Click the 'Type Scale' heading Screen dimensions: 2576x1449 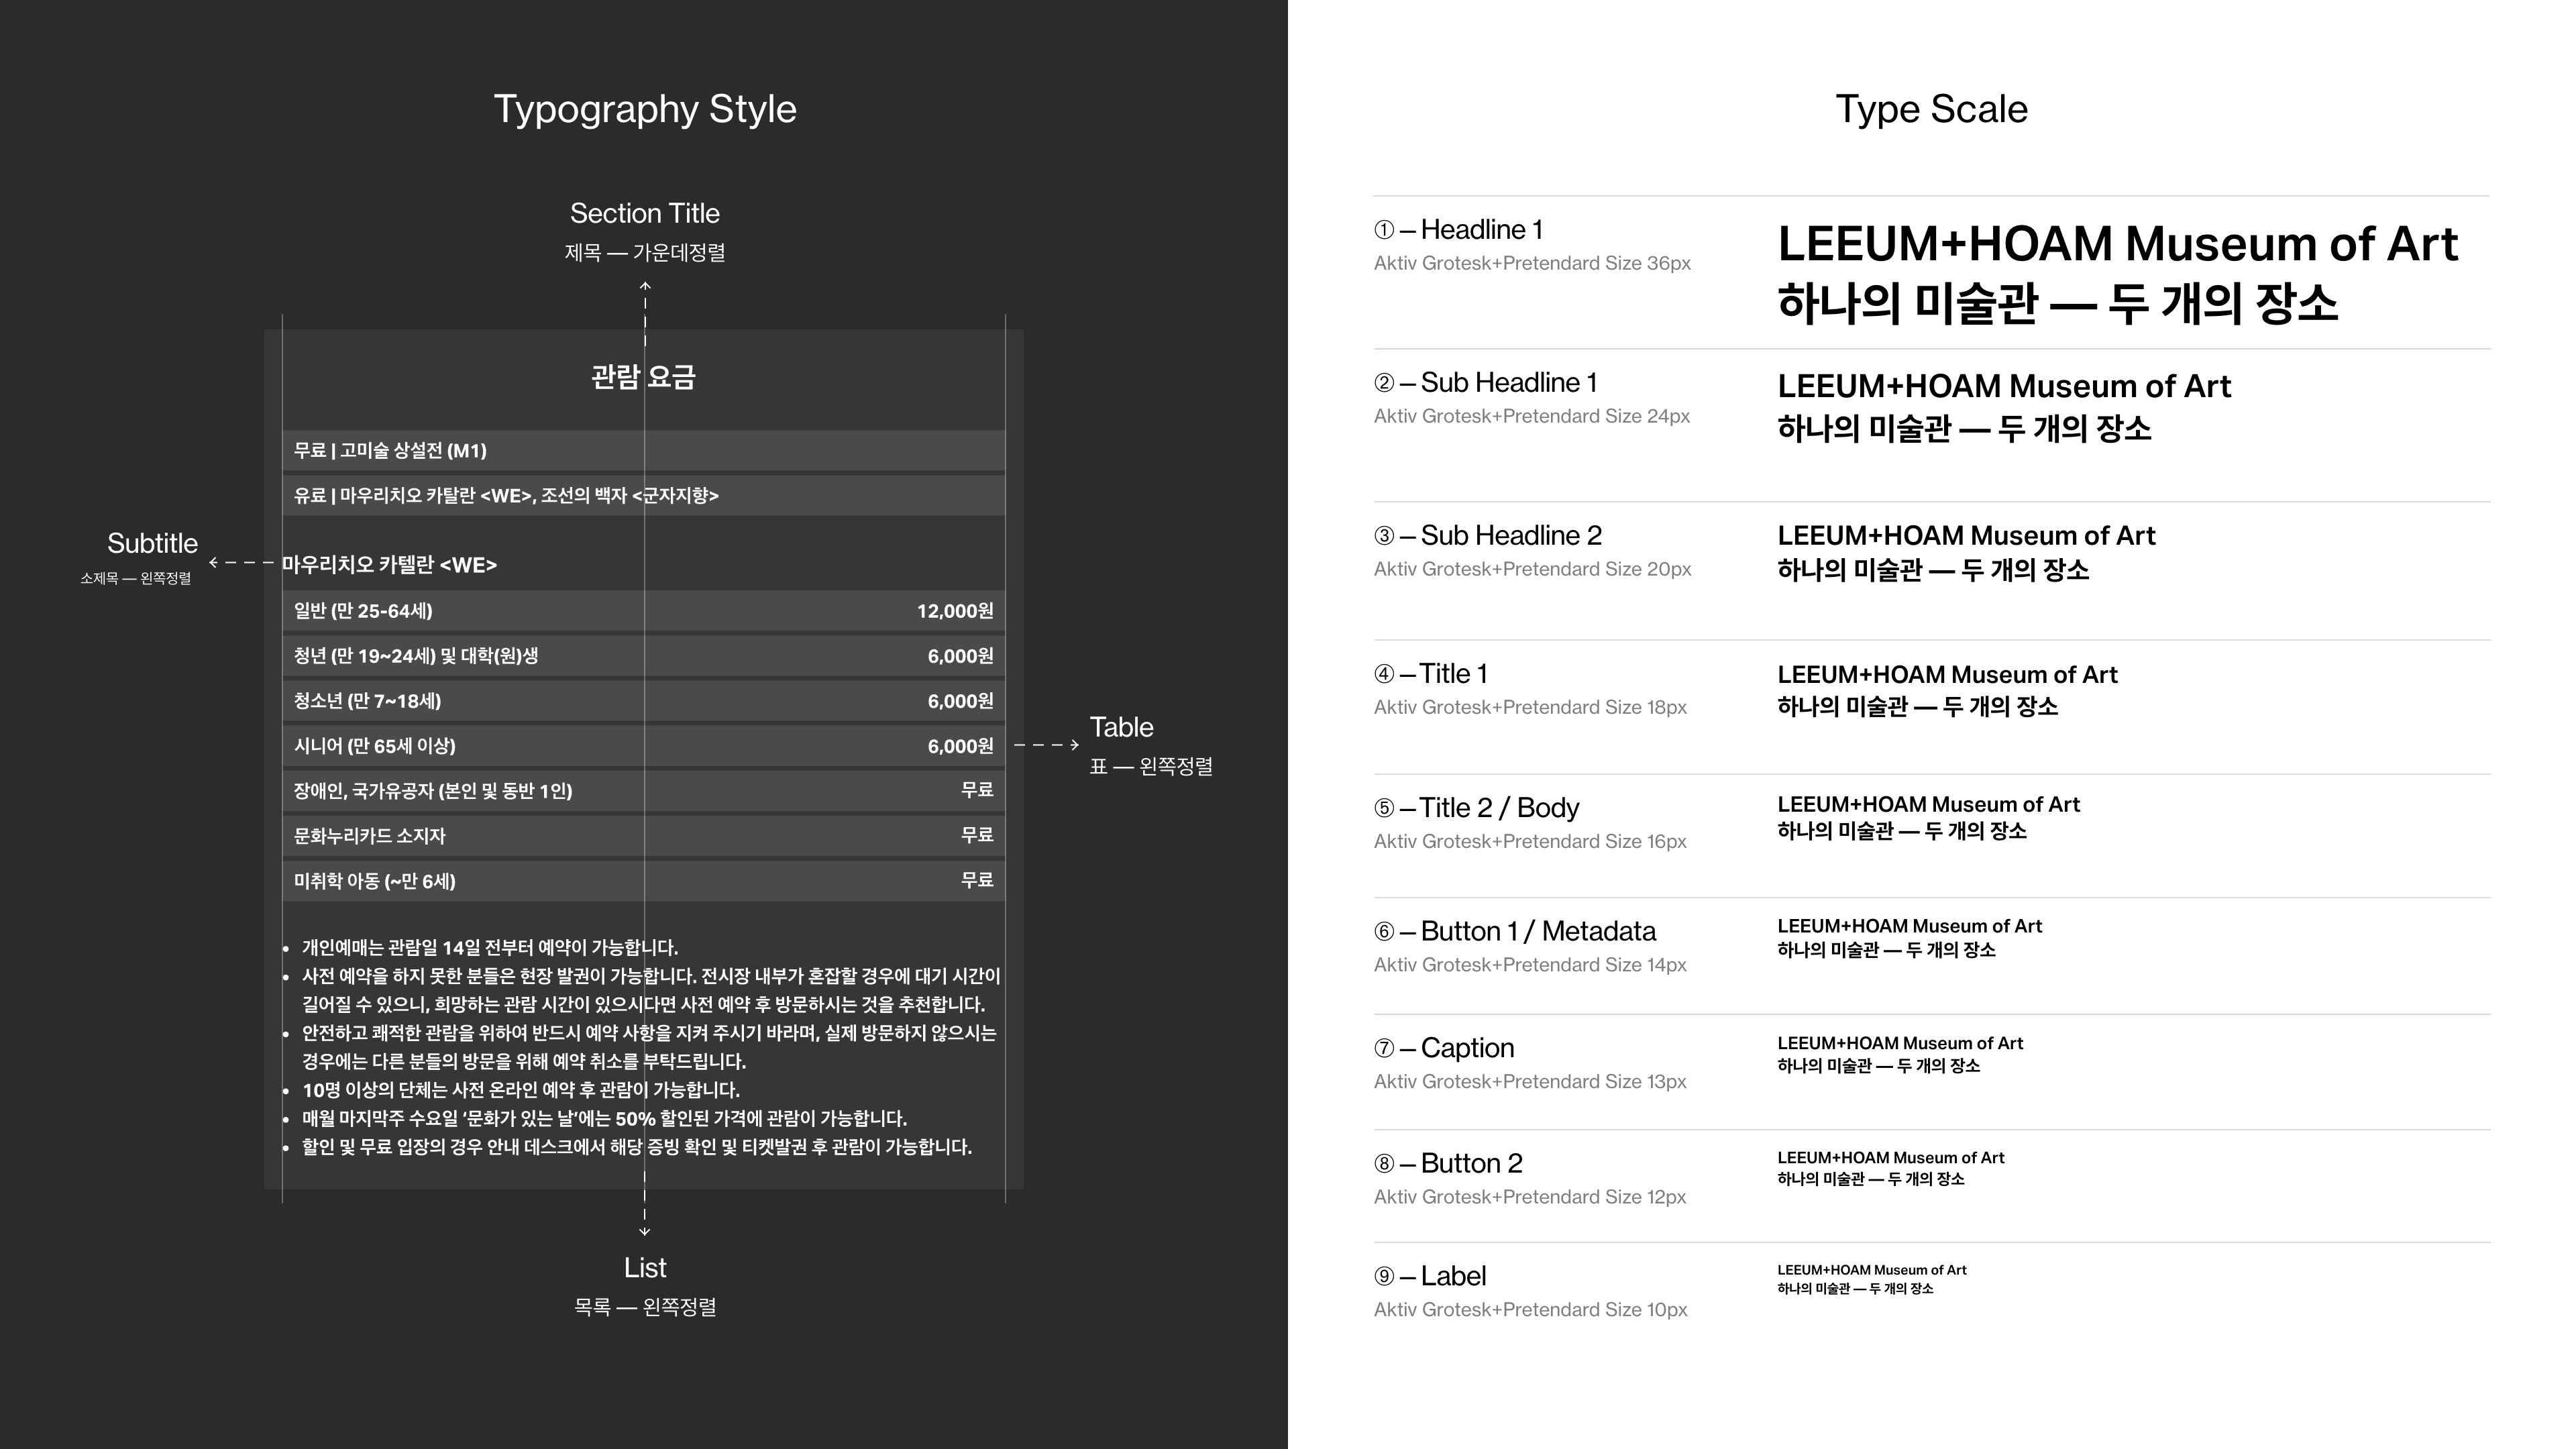[1931, 110]
